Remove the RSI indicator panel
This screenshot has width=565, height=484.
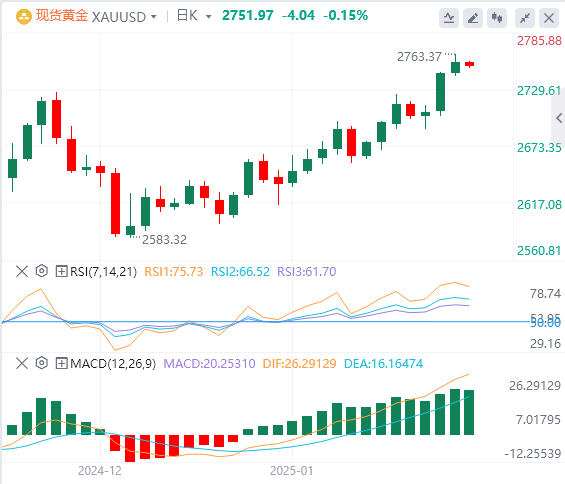(x=22, y=271)
